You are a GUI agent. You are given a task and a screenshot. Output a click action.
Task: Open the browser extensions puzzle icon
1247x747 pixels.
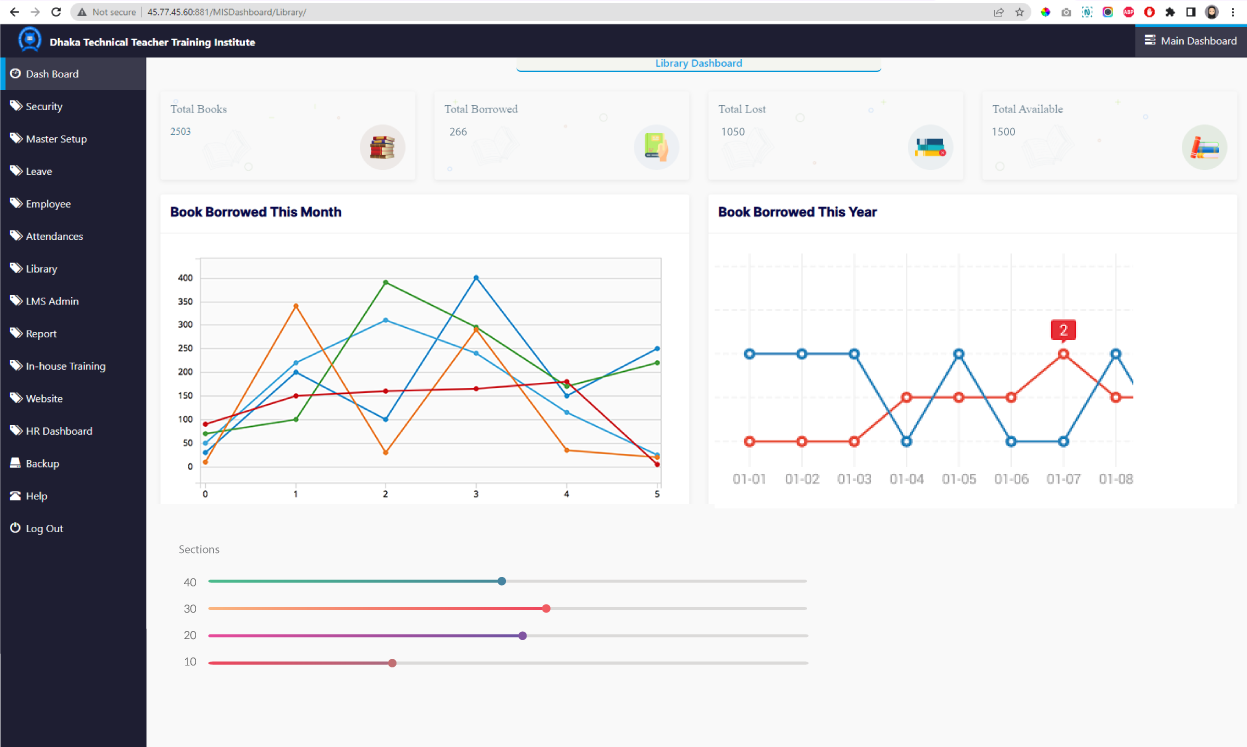[x=1170, y=12]
